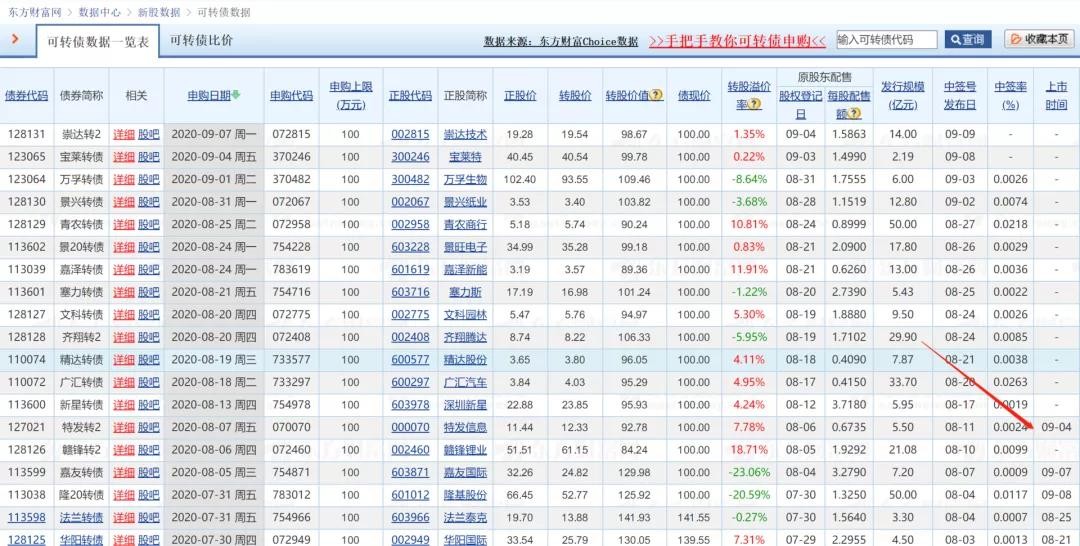Go to 数据中心 in the breadcrumb
The image size is (1080, 546).
click(x=99, y=12)
